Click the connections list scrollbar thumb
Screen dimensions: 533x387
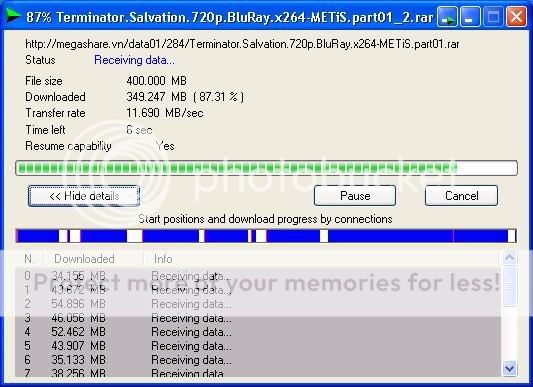[509, 287]
